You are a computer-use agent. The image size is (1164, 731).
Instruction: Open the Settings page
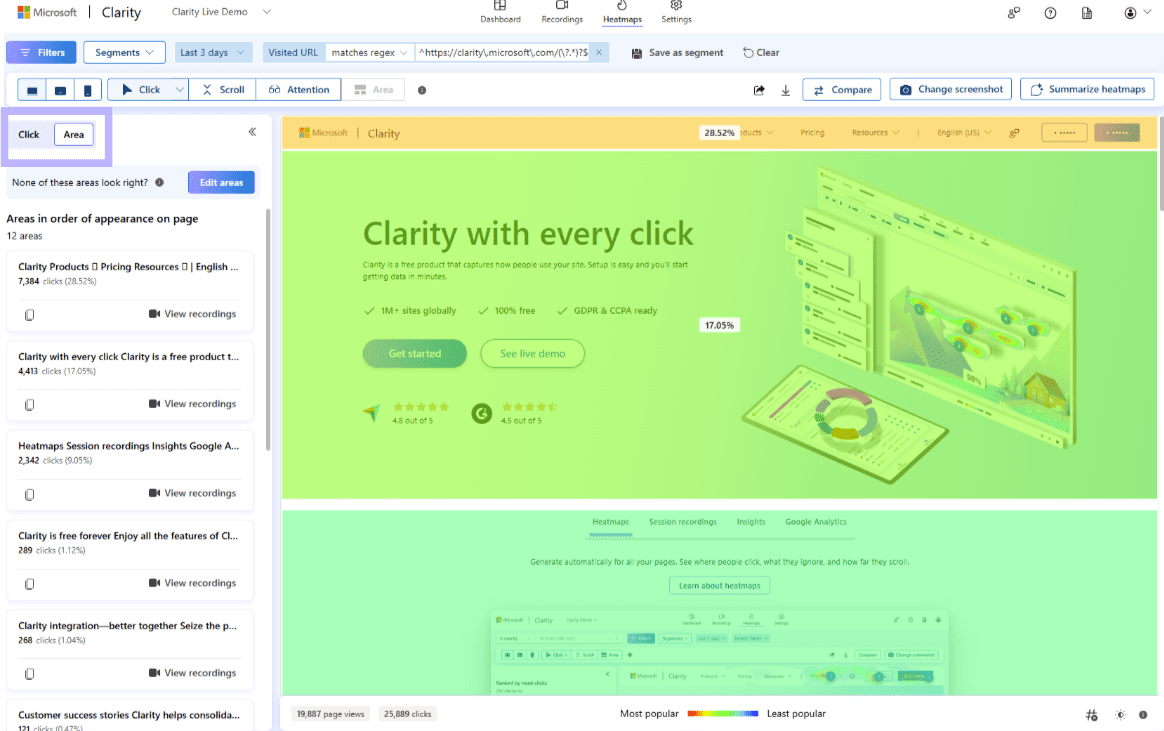pos(676,12)
